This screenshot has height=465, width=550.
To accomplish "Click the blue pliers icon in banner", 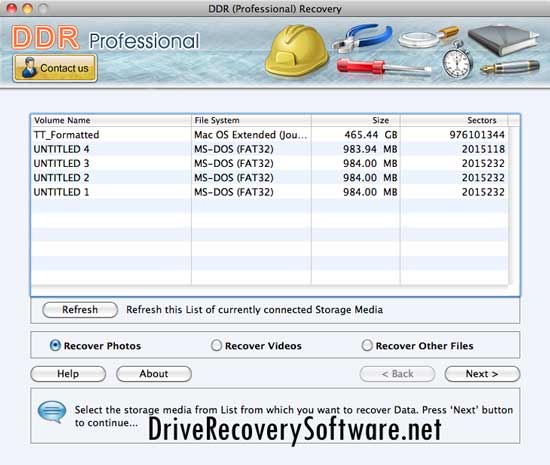I will click(x=362, y=38).
